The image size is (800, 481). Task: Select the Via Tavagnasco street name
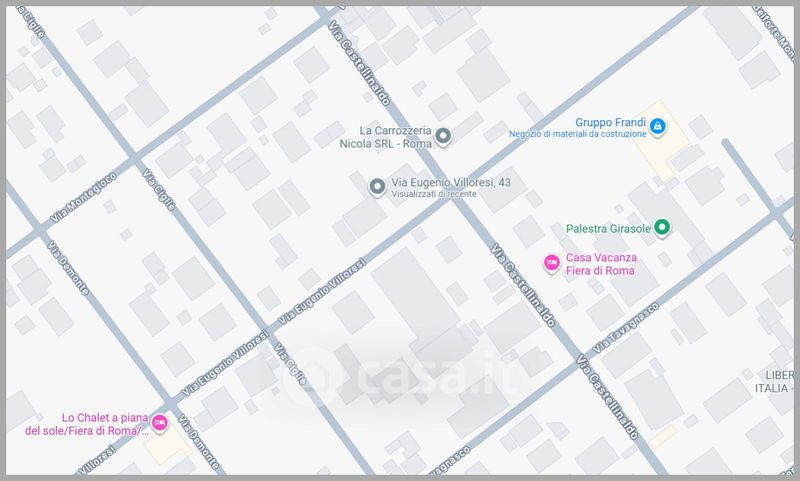coord(625,327)
